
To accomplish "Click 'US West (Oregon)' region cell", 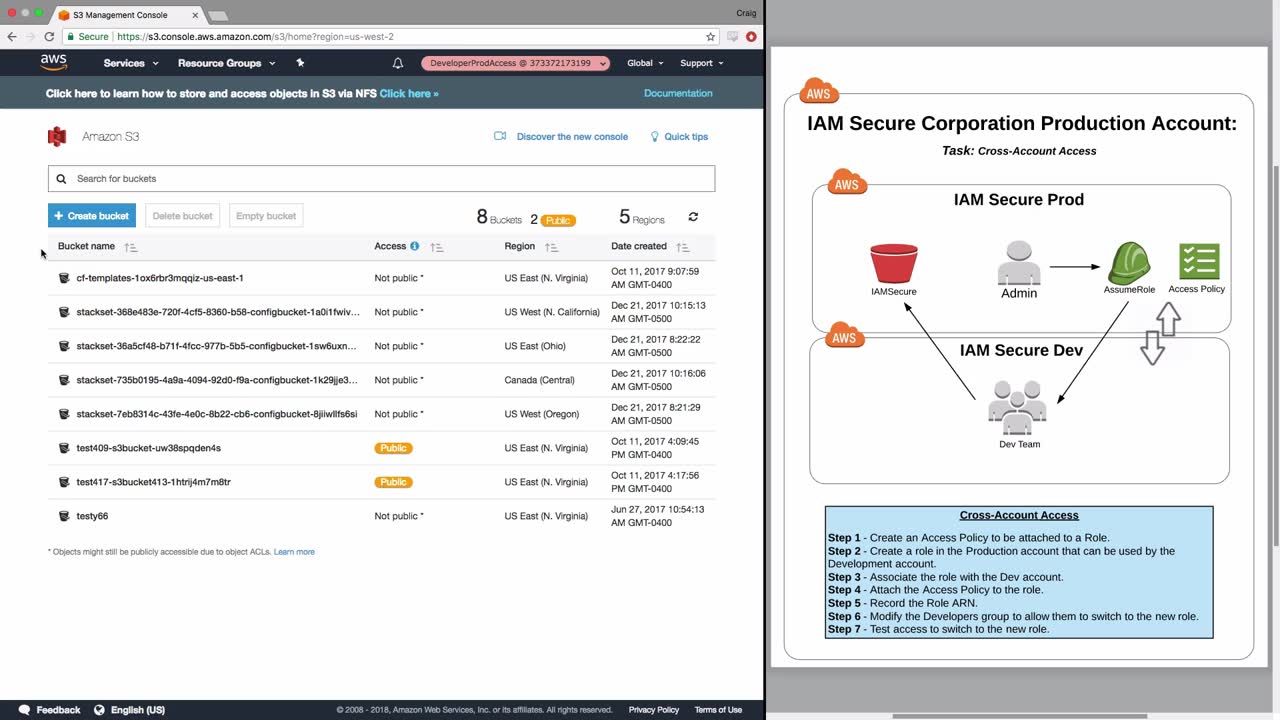I will point(542,414).
